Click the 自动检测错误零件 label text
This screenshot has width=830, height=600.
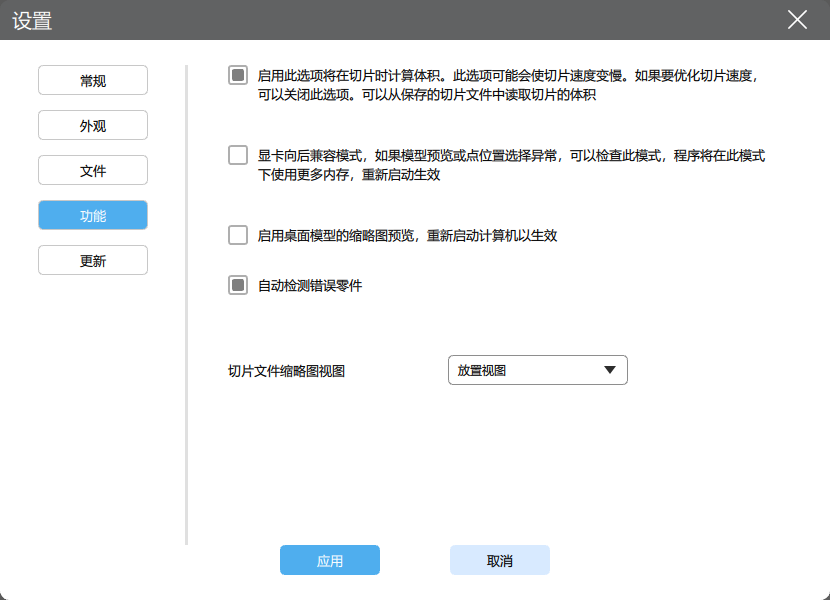pyautogui.click(x=310, y=286)
